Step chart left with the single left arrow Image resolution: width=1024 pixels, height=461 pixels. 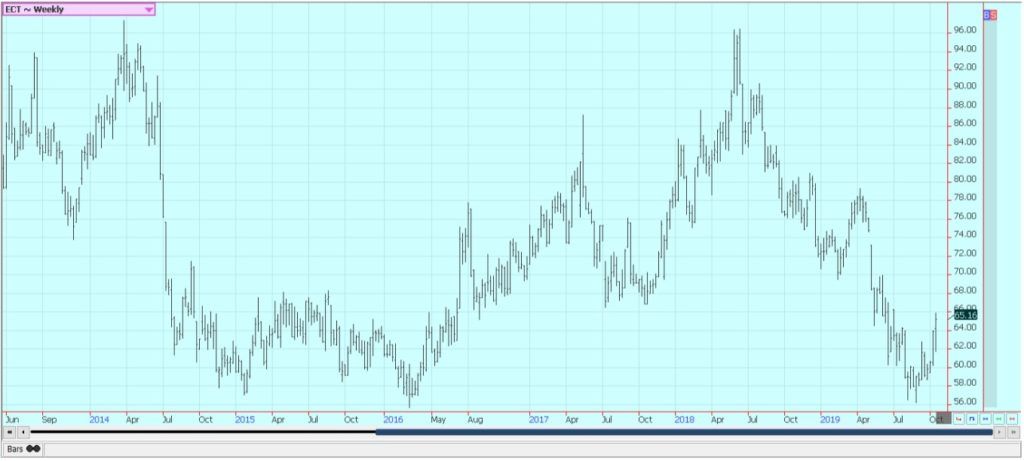coord(23,432)
